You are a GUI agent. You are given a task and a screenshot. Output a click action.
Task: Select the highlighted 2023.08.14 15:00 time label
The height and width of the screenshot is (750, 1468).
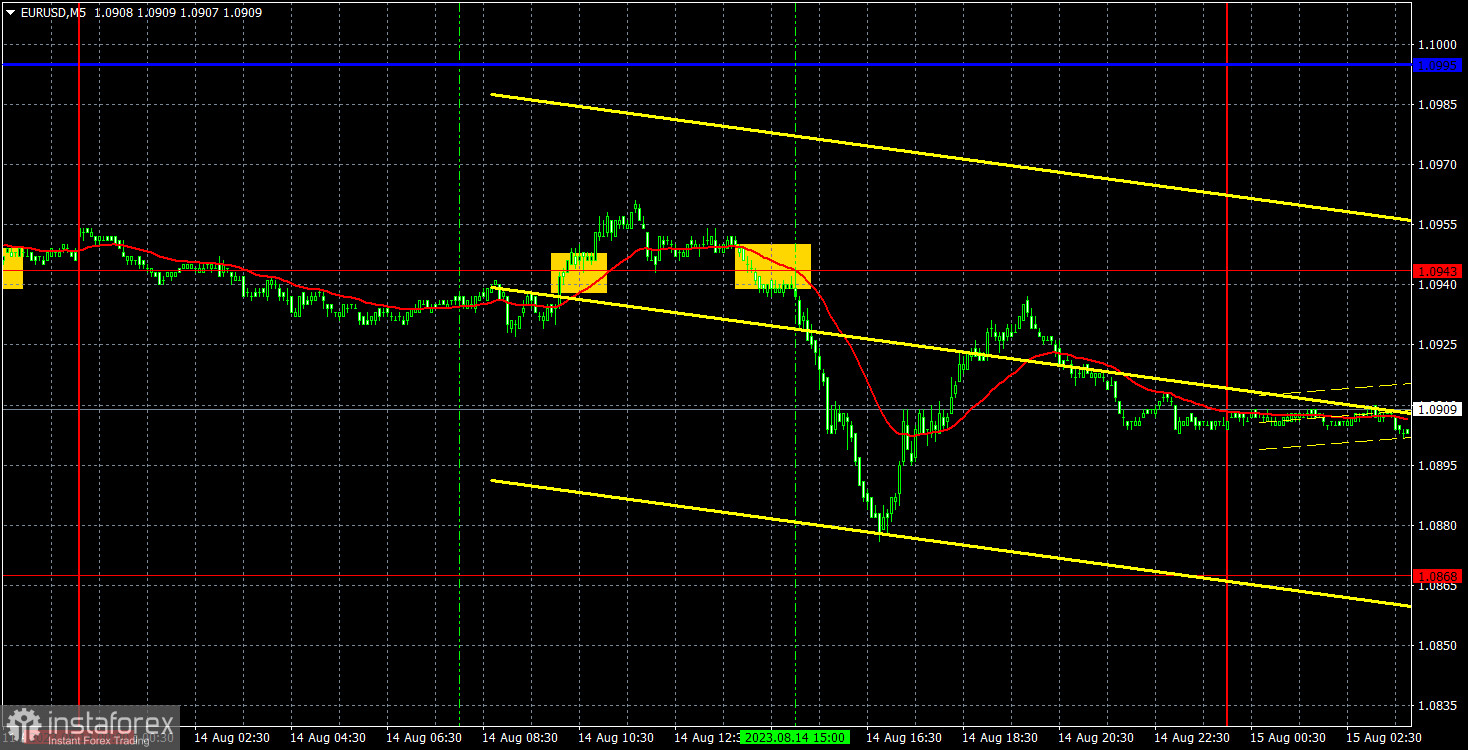click(x=795, y=737)
